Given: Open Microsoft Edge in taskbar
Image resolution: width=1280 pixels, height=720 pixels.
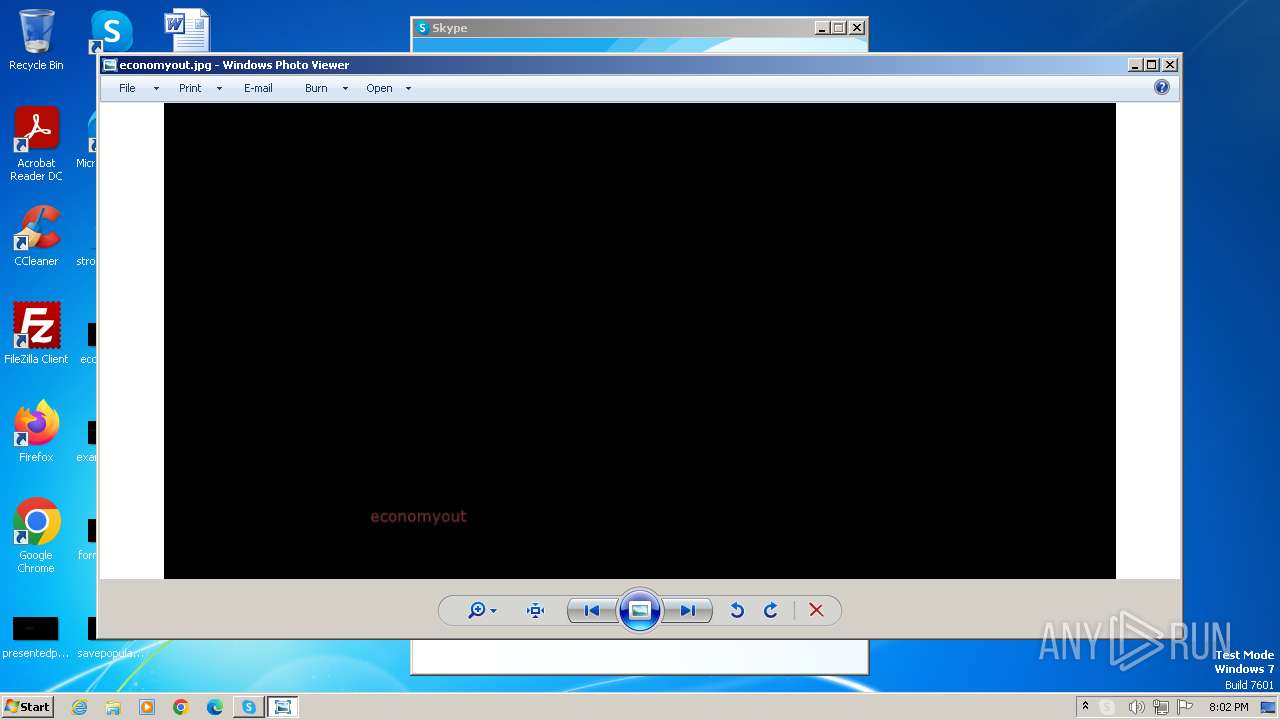Looking at the screenshot, I should (215, 707).
